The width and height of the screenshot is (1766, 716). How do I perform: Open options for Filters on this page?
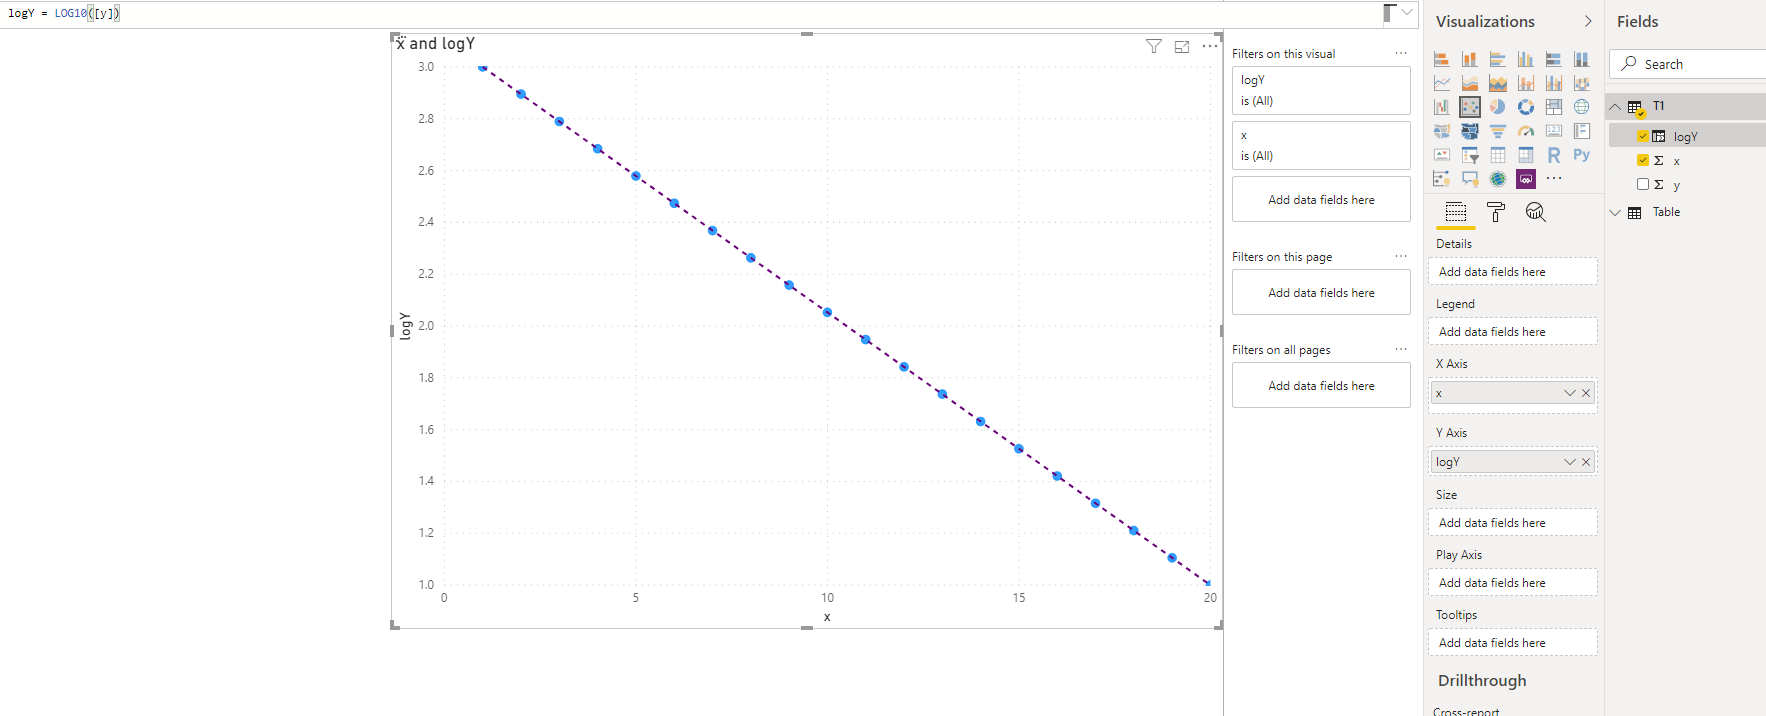[1401, 257]
